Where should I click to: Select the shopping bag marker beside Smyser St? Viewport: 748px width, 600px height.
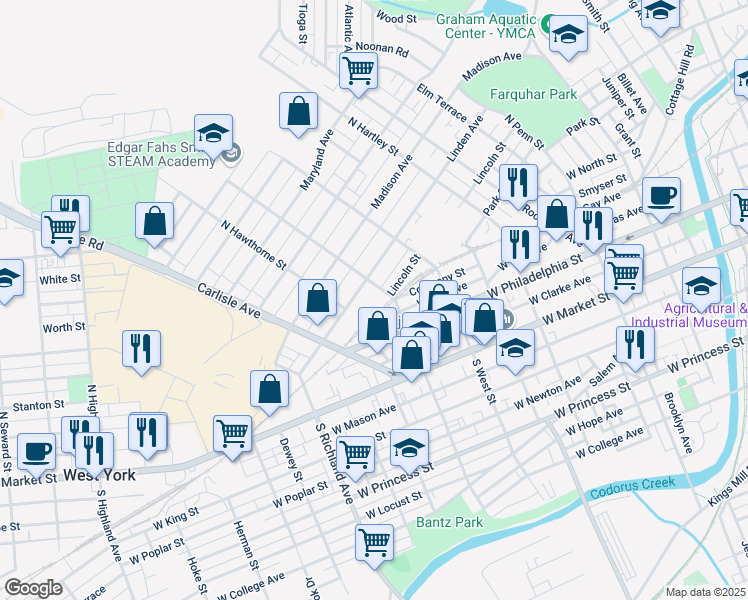tap(556, 215)
